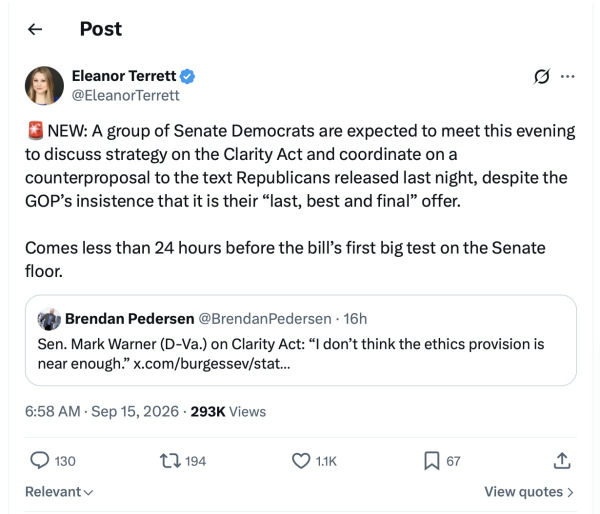The image size is (600, 514).
Task: Click the chevron beside View quotes
Action: [x=570, y=492]
